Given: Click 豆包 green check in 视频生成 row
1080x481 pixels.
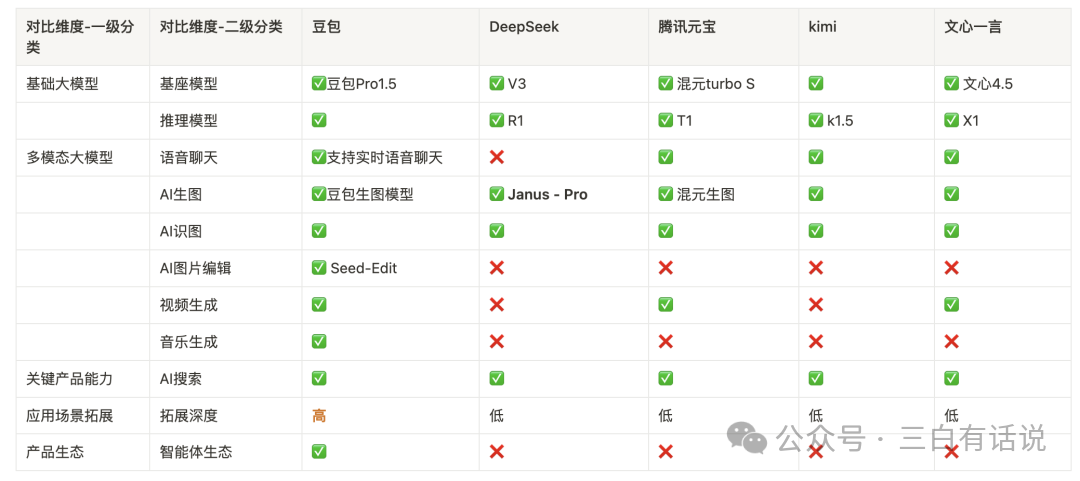Looking at the screenshot, I should (319, 305).
